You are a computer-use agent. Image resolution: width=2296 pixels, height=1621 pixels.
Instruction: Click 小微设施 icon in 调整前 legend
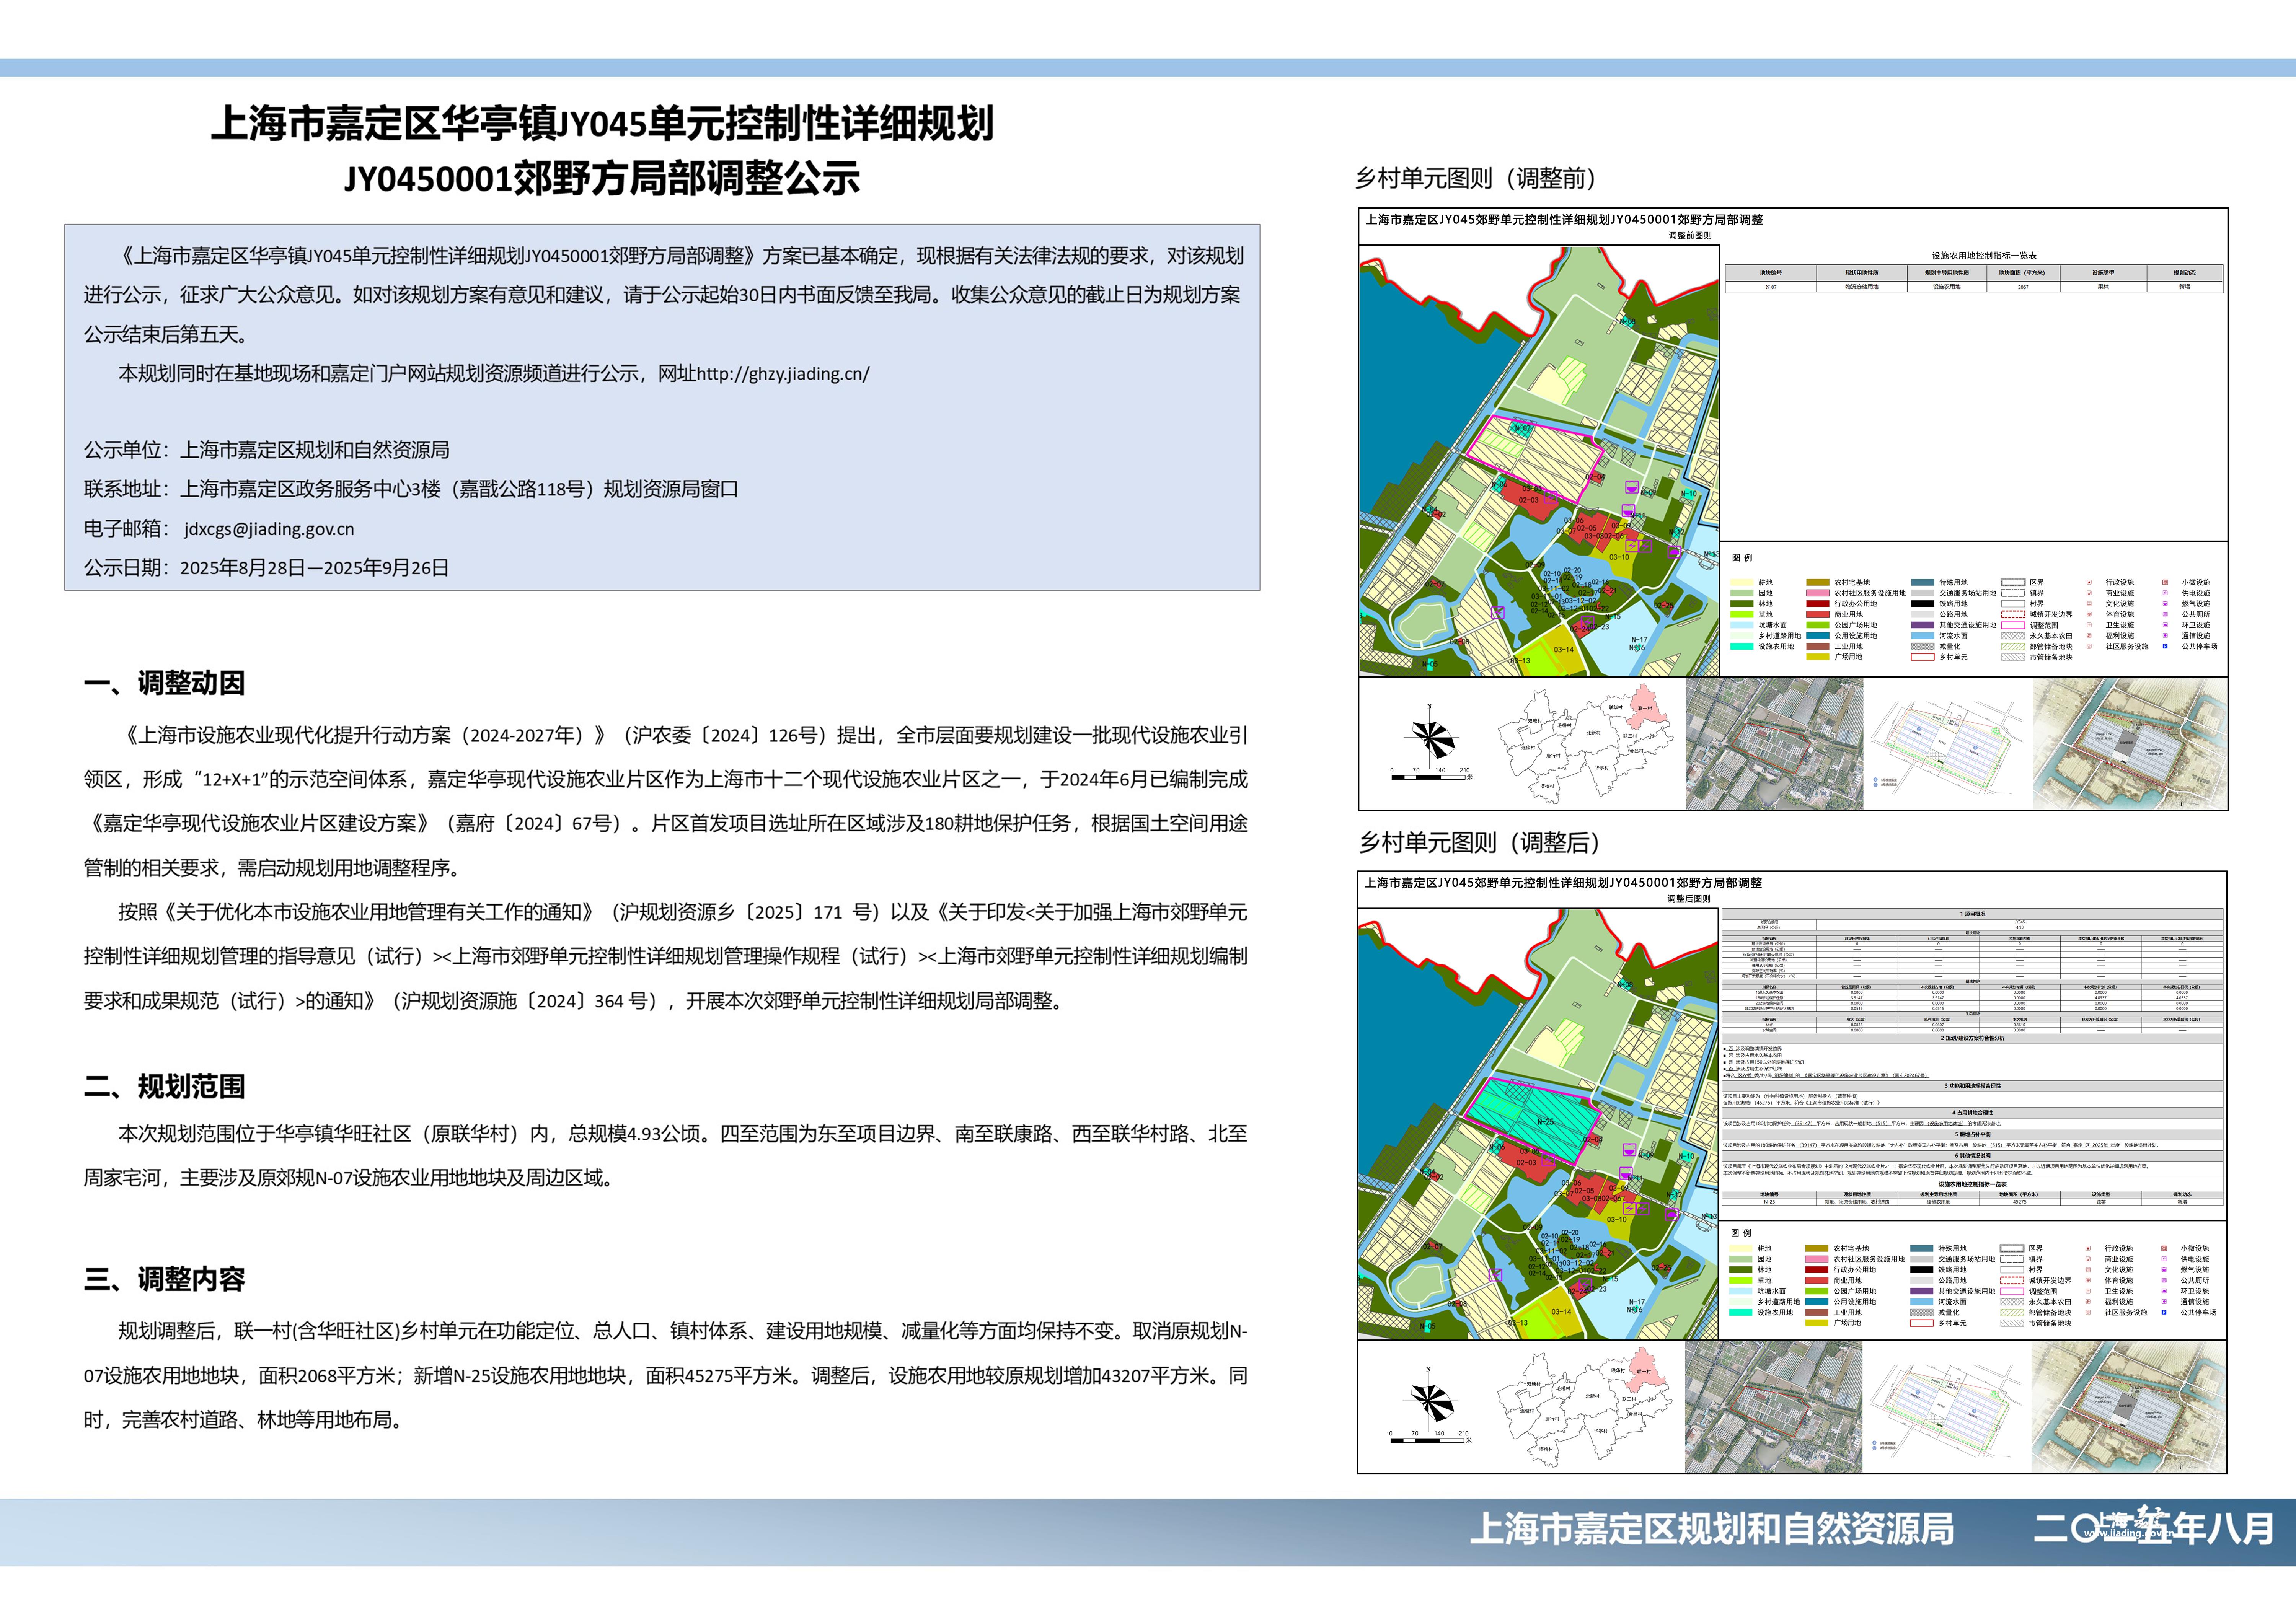coord(2165,583)
